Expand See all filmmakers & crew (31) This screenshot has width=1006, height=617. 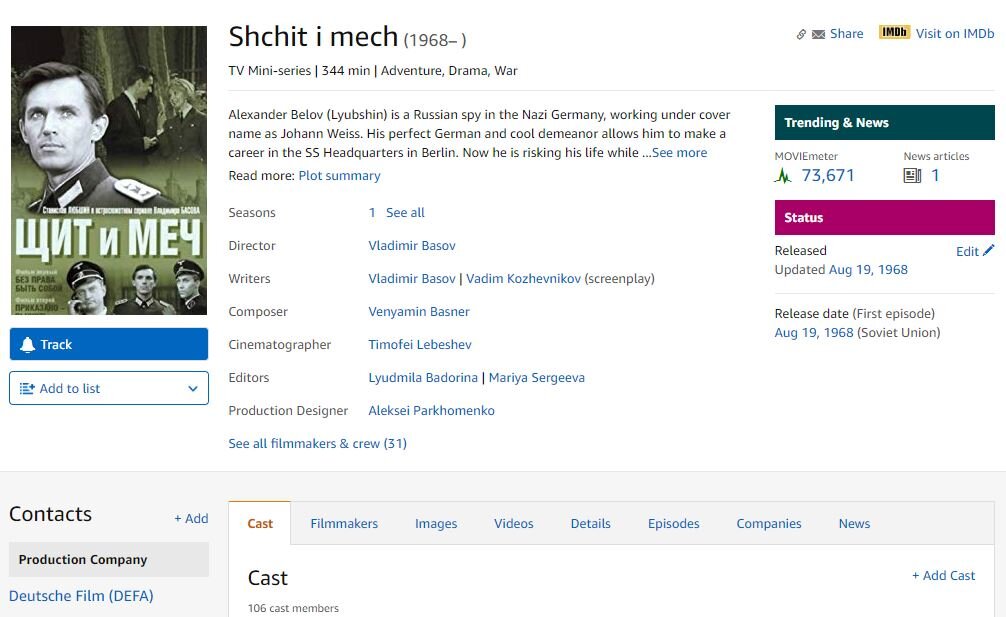pos(317,443)
